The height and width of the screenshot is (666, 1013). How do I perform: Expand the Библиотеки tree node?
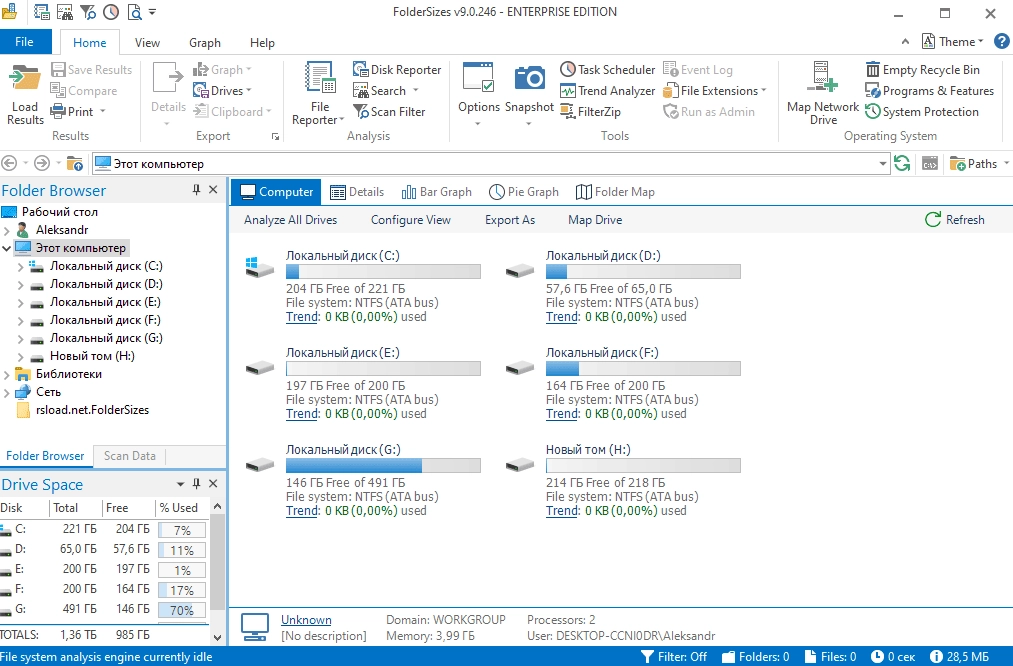(6, 375)
